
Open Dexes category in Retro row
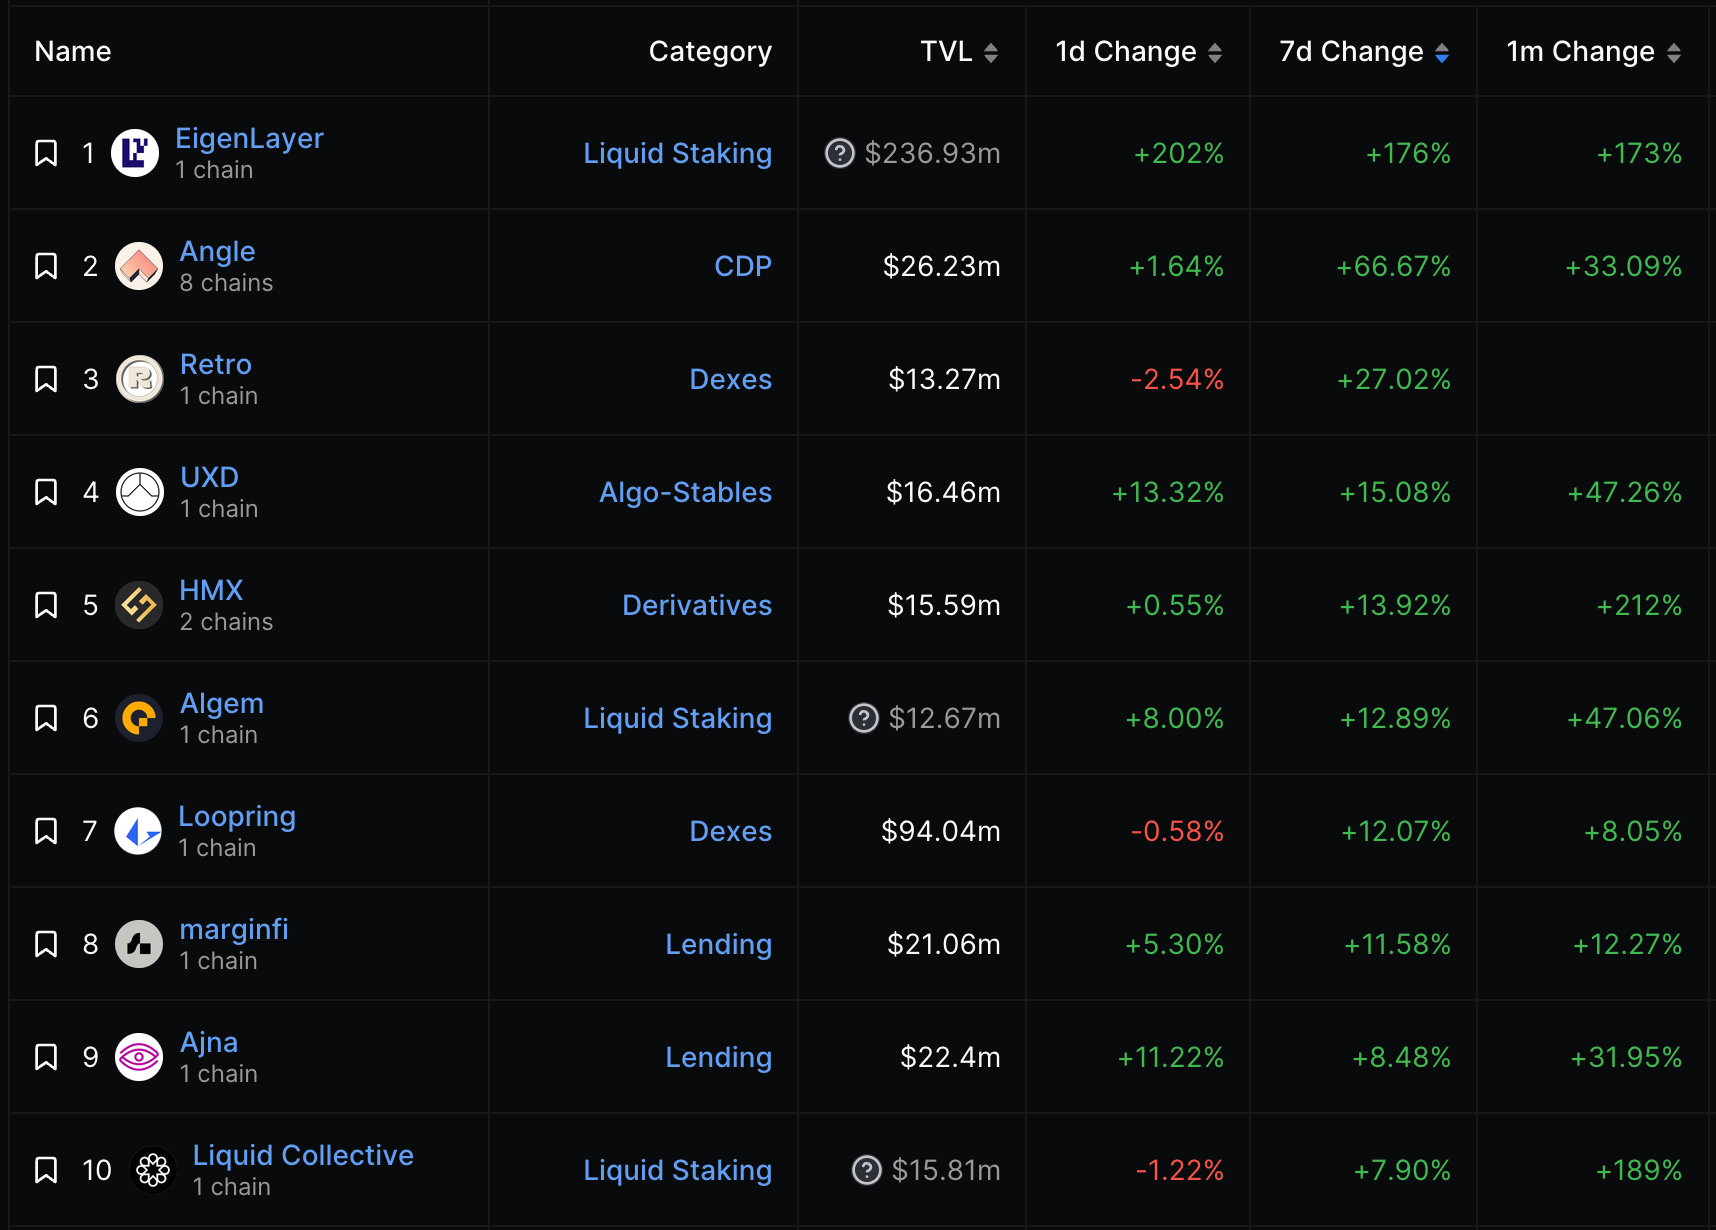tap(730, 379)
